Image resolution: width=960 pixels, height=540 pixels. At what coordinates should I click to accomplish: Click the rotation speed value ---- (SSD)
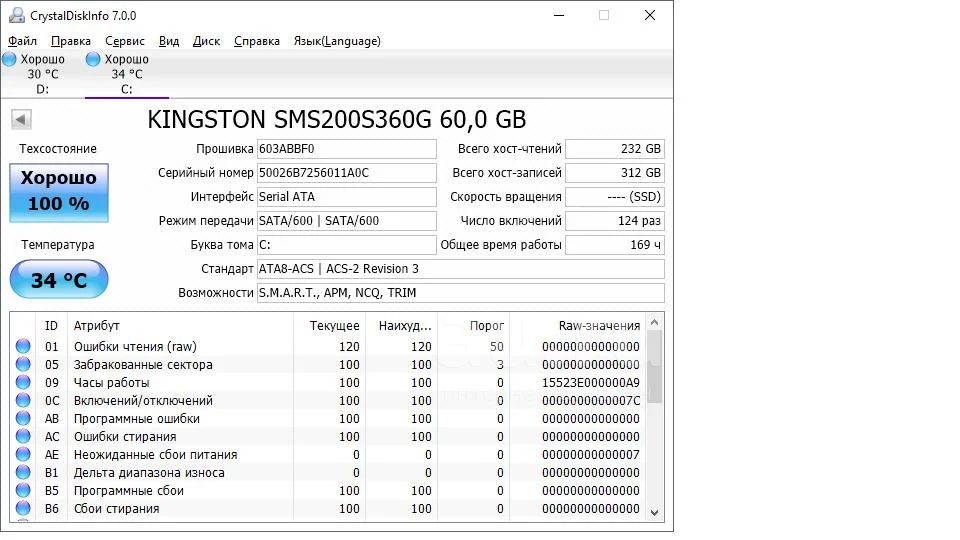point(615,197)
